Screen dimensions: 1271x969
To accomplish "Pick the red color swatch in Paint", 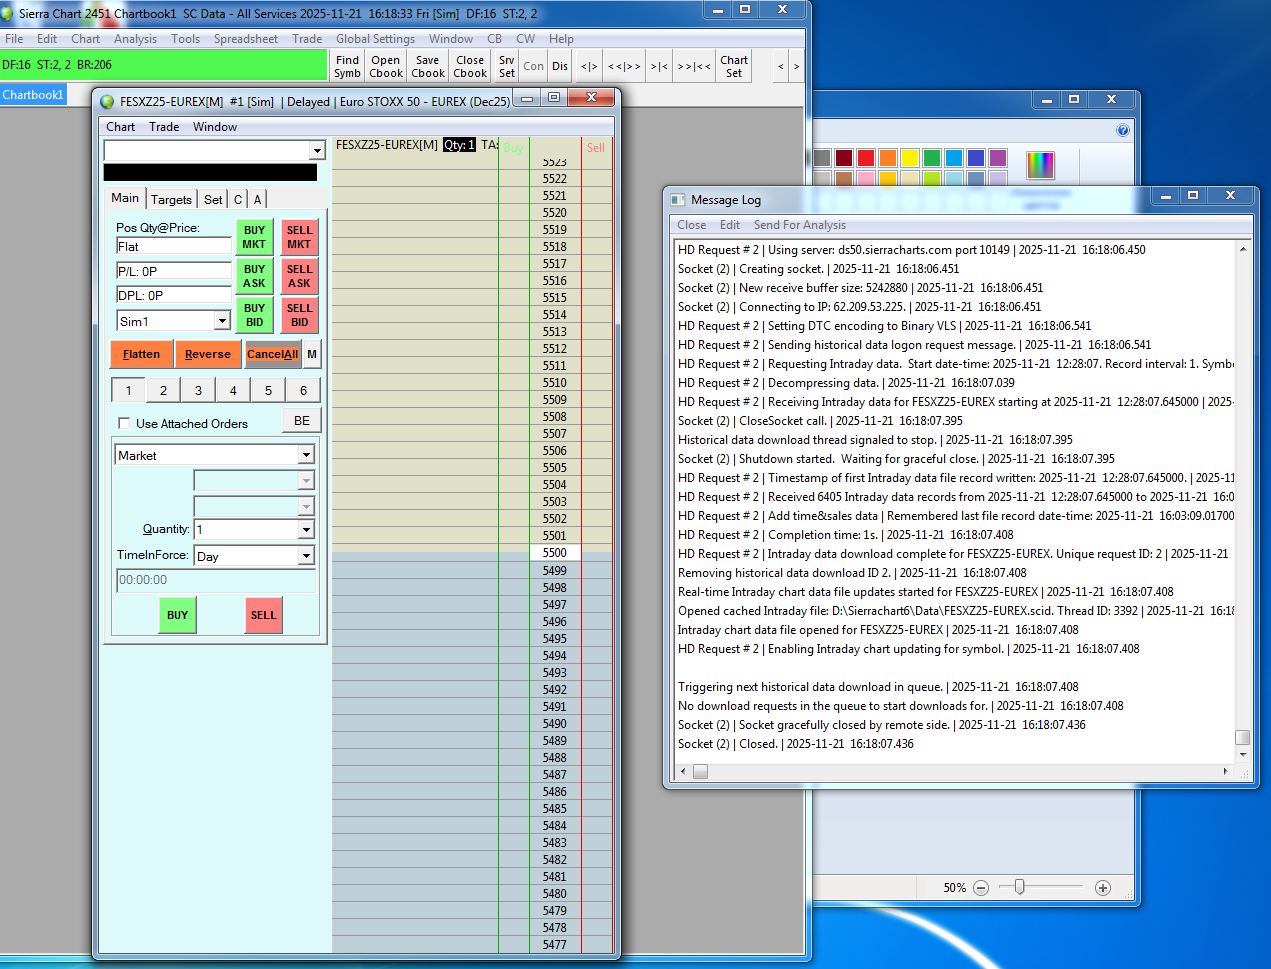I will pos(866,158).
